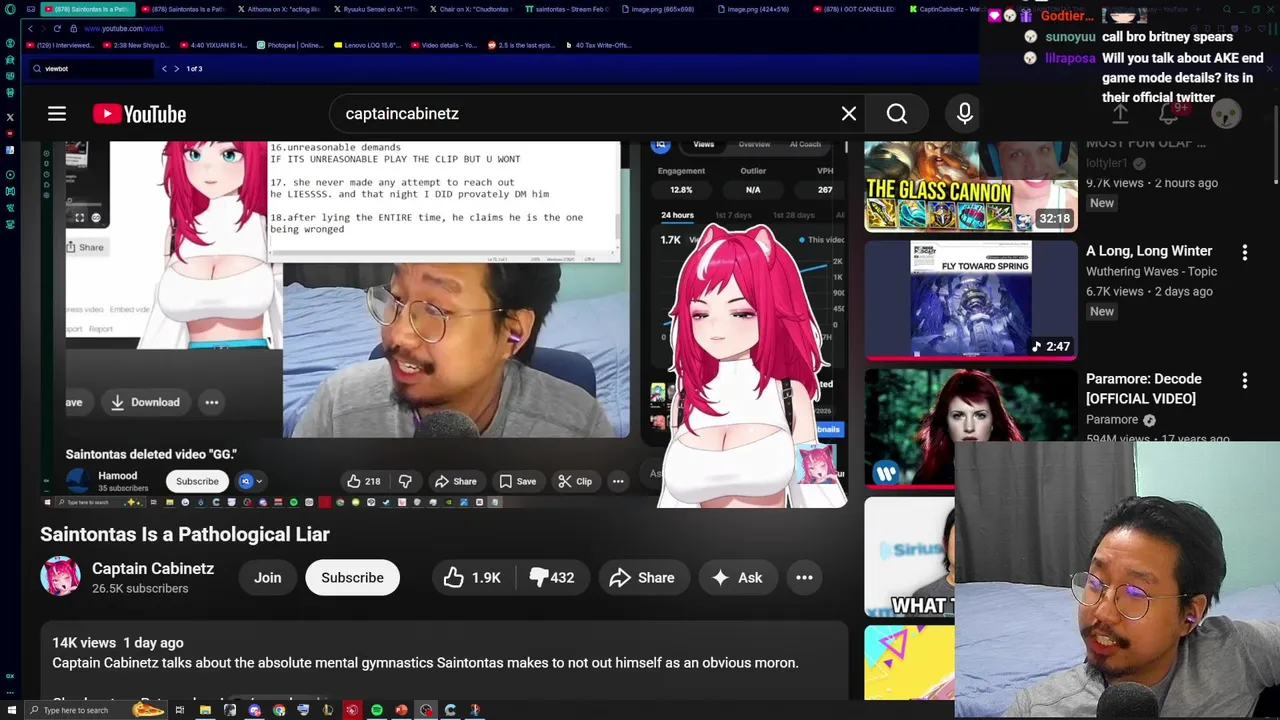Viewport: 1280px width, 720px height.
Task: Click Views tab in analytics panel
Action: [704, 144]
